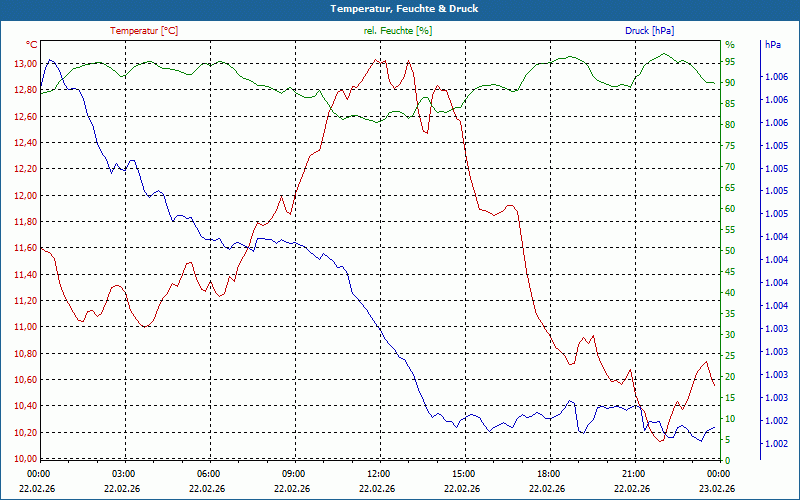The width and height of the screenshot is (800, 500).
Task: Click the hPa unit label on right axis
Action: point(773,45)
